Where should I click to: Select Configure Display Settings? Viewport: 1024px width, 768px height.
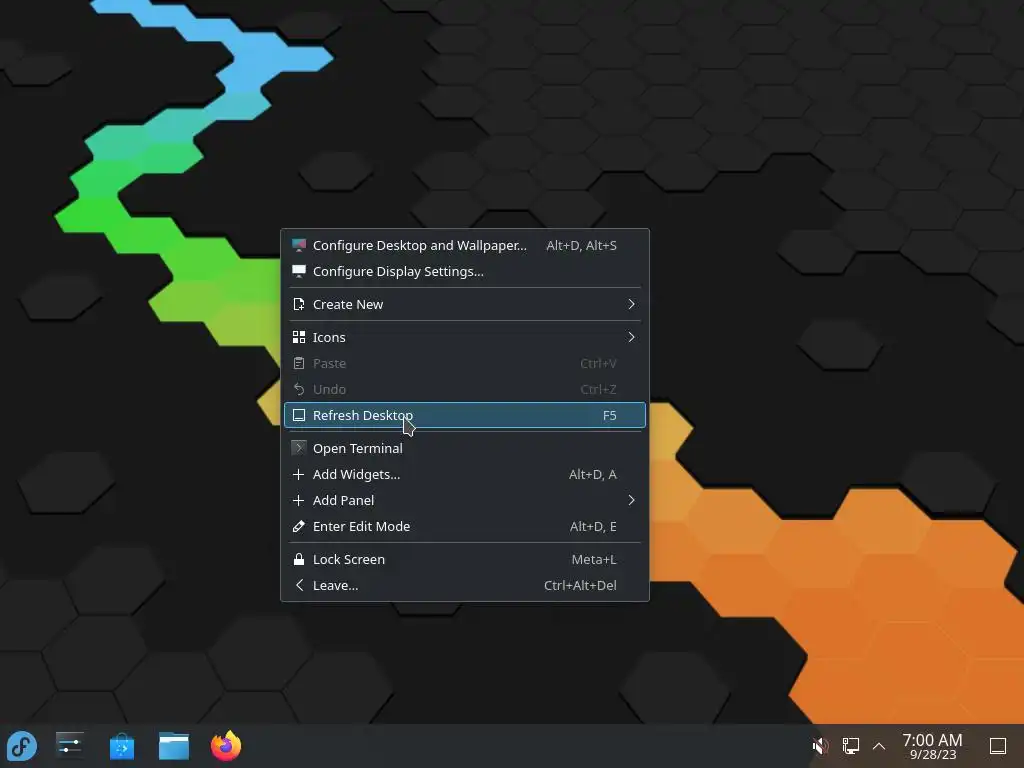click(x=465, y=272)
